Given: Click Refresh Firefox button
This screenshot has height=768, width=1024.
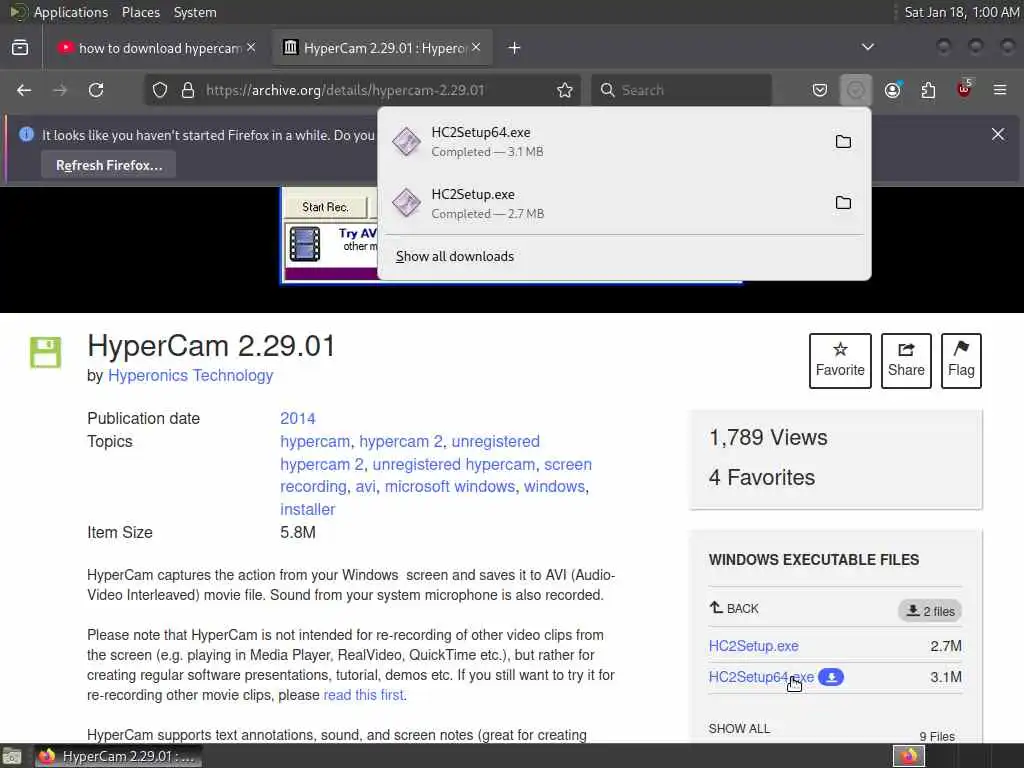Looking at the screenshot, I should [109, 165].
